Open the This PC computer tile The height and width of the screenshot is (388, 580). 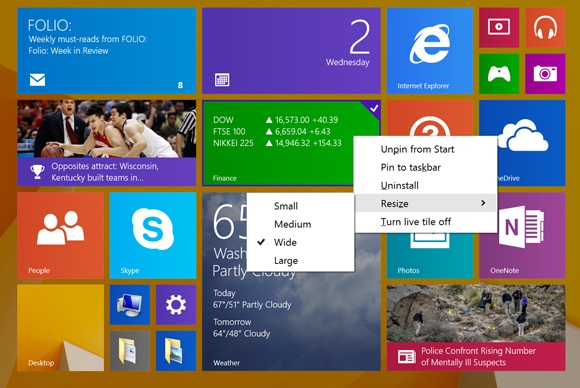tap(130, 305)
